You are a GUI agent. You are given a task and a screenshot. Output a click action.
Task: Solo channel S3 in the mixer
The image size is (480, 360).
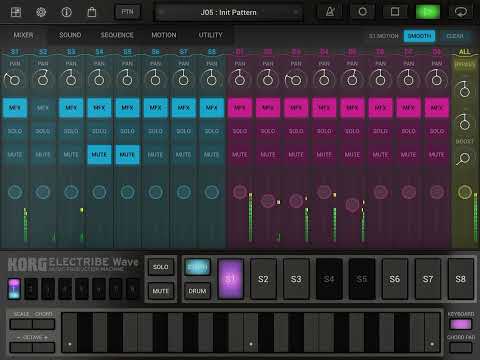click(x=71, y=131)
